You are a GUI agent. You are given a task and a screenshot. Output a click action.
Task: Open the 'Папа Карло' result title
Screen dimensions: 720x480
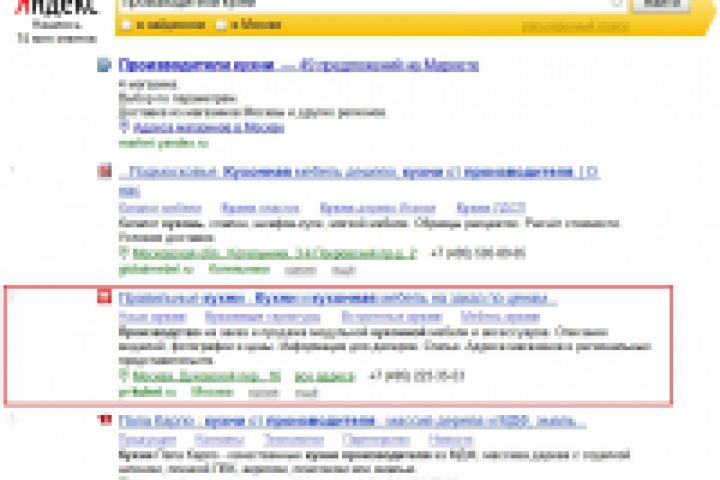(x=352, y=421)
